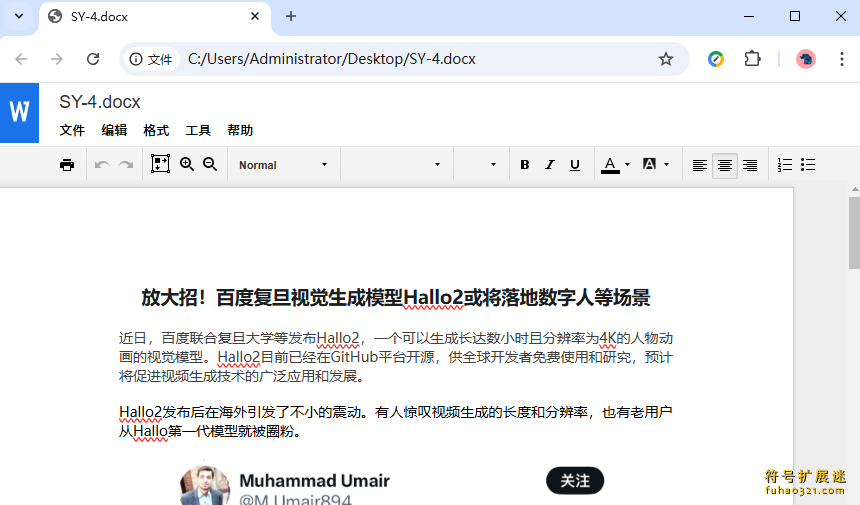Click the paragraph starting Hallo2发布后
Image resolution: width=860 pixels, height=505 pixels.
[396, 422]
